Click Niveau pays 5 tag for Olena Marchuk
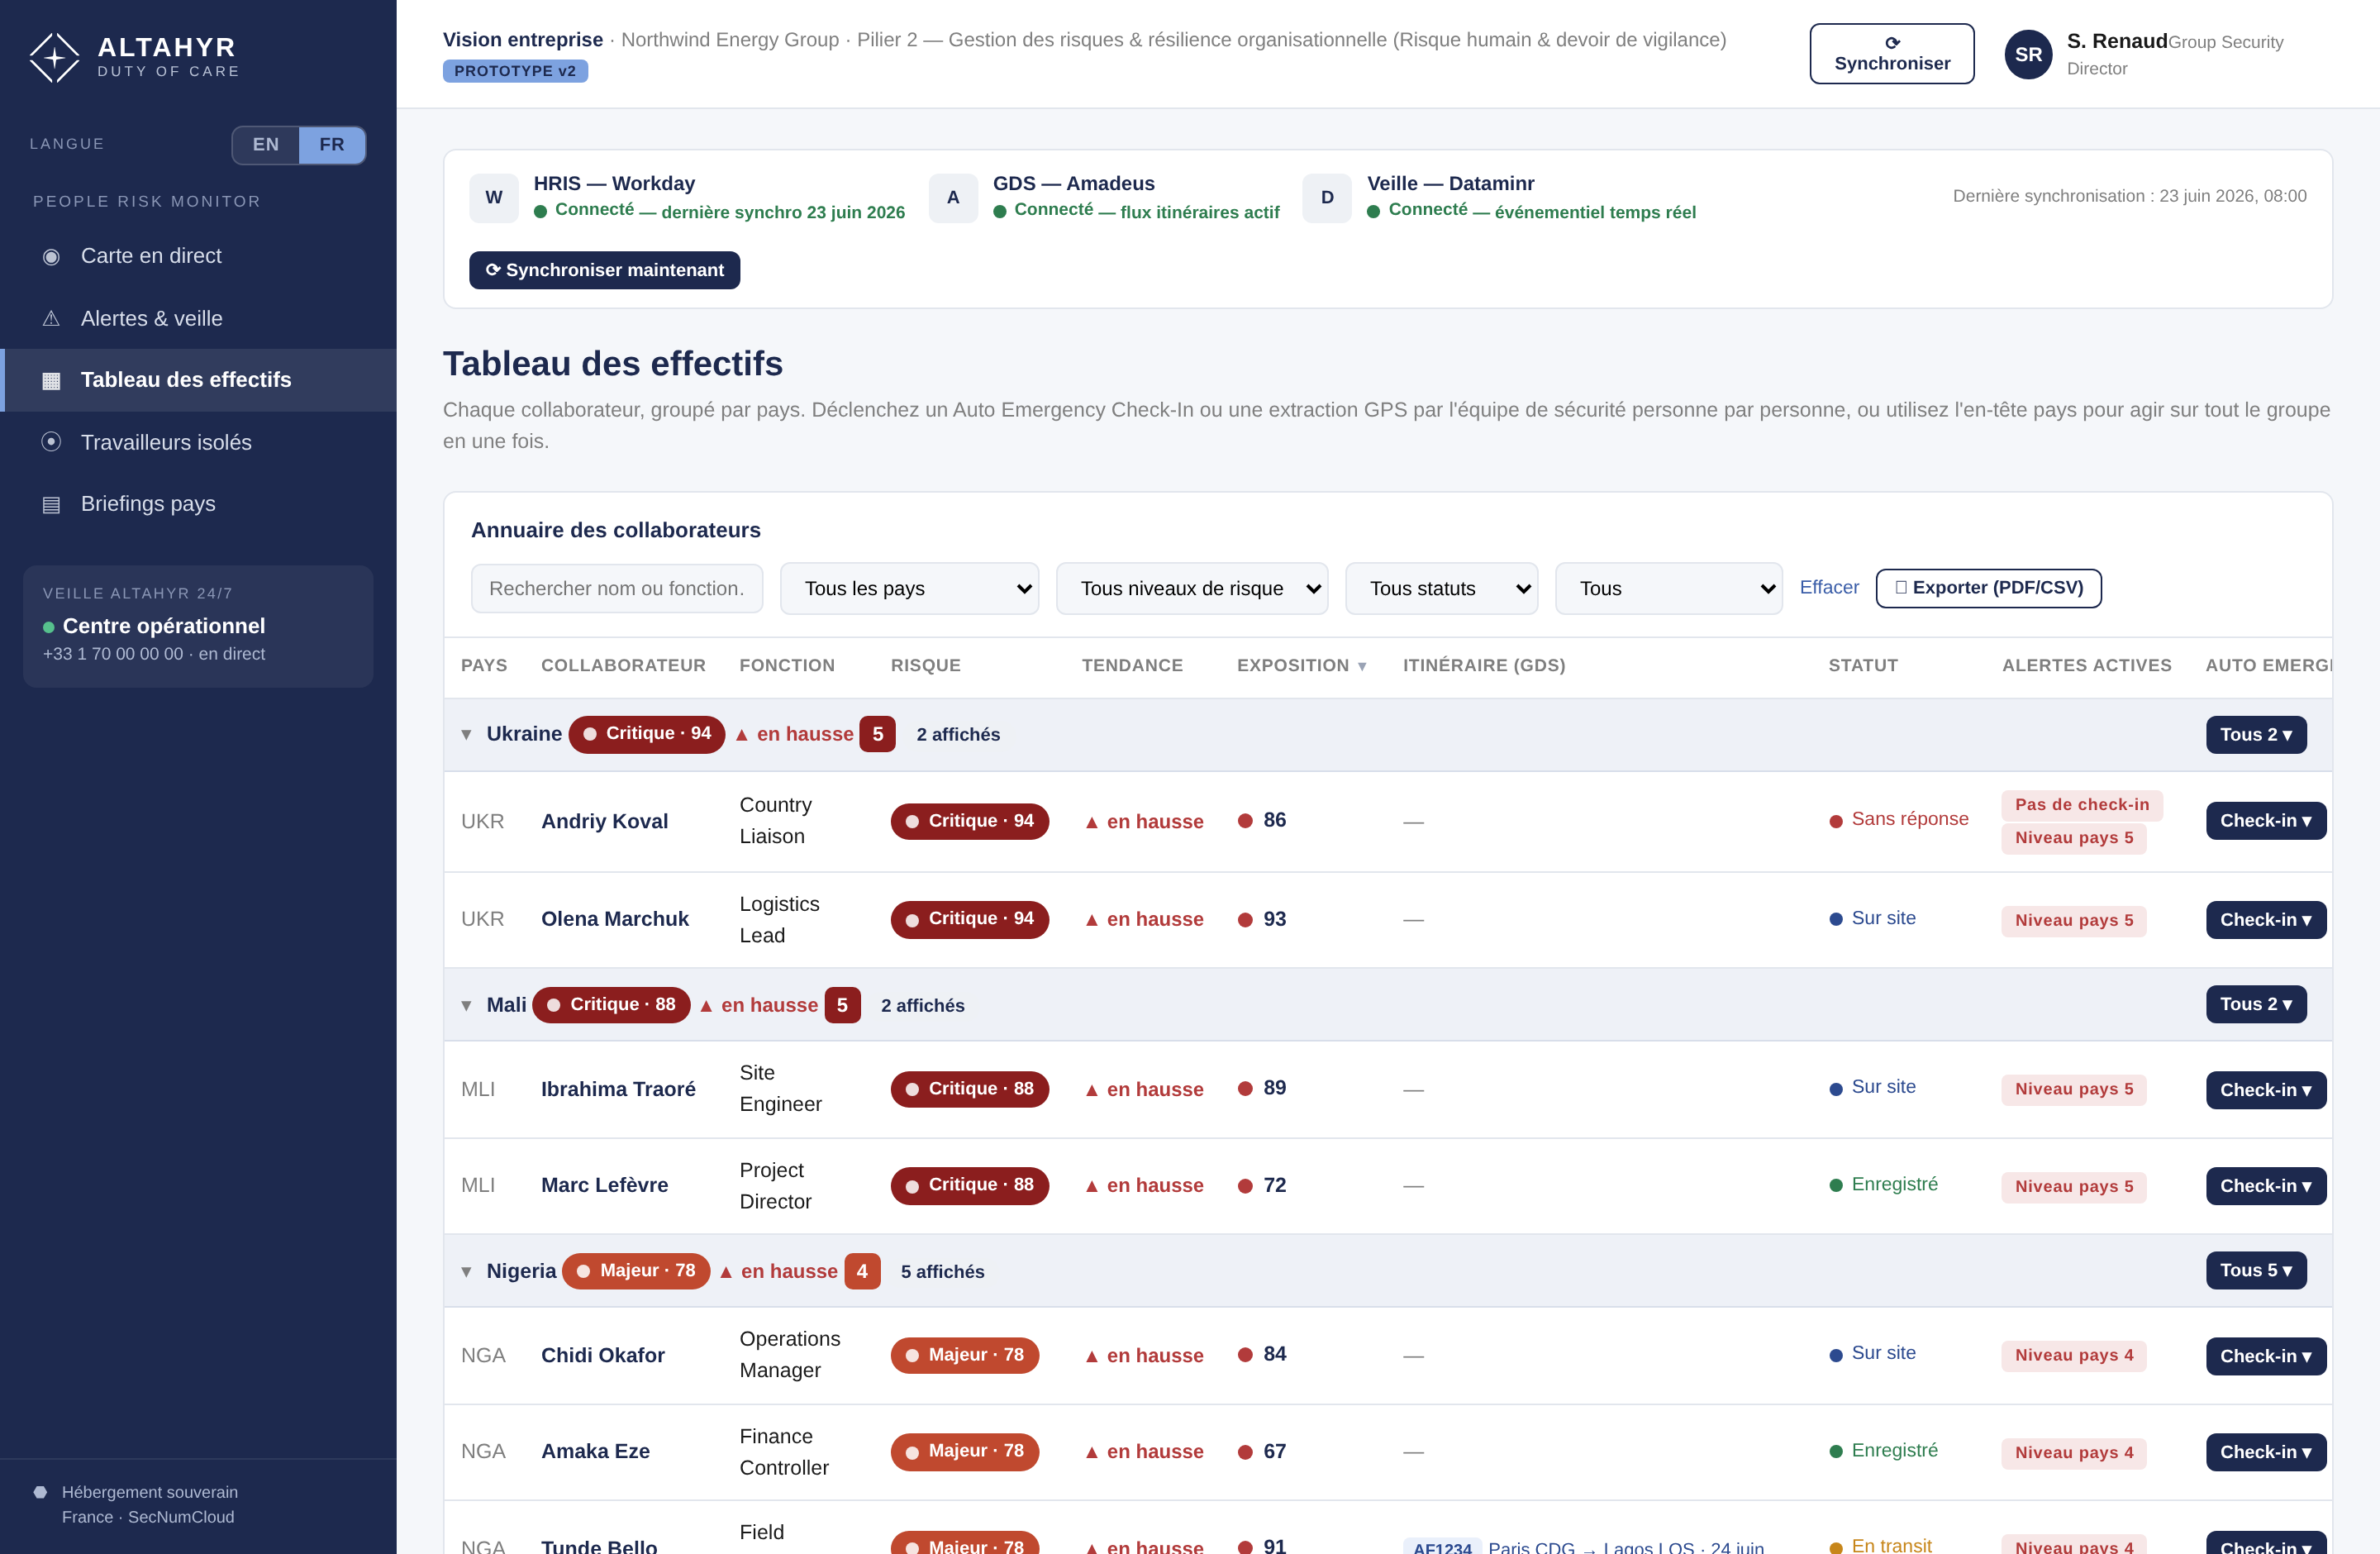2380x1554 pixels. click(x=2074, y=921)
